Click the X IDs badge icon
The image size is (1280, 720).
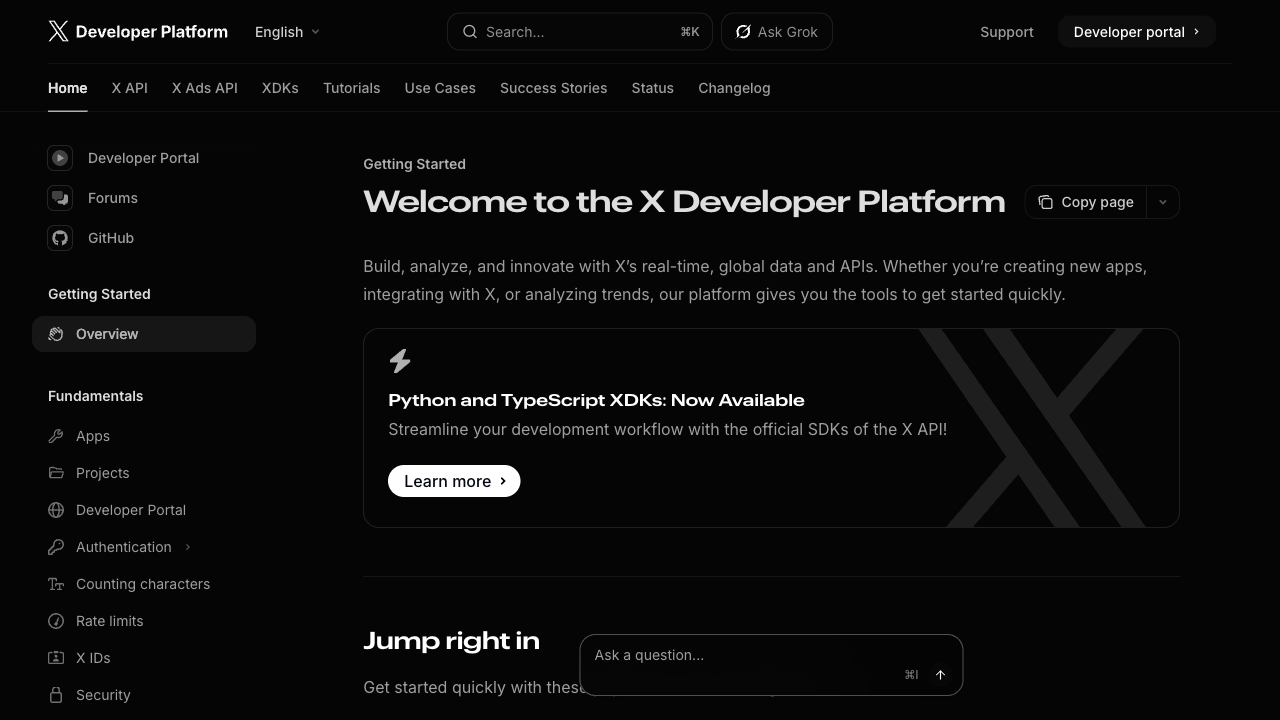[x=56, y=658]
